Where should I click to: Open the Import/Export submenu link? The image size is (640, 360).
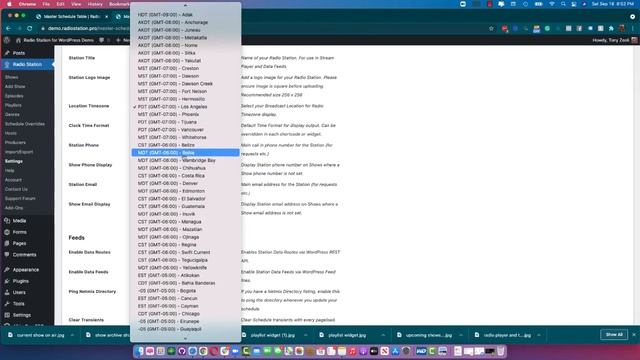19,152
